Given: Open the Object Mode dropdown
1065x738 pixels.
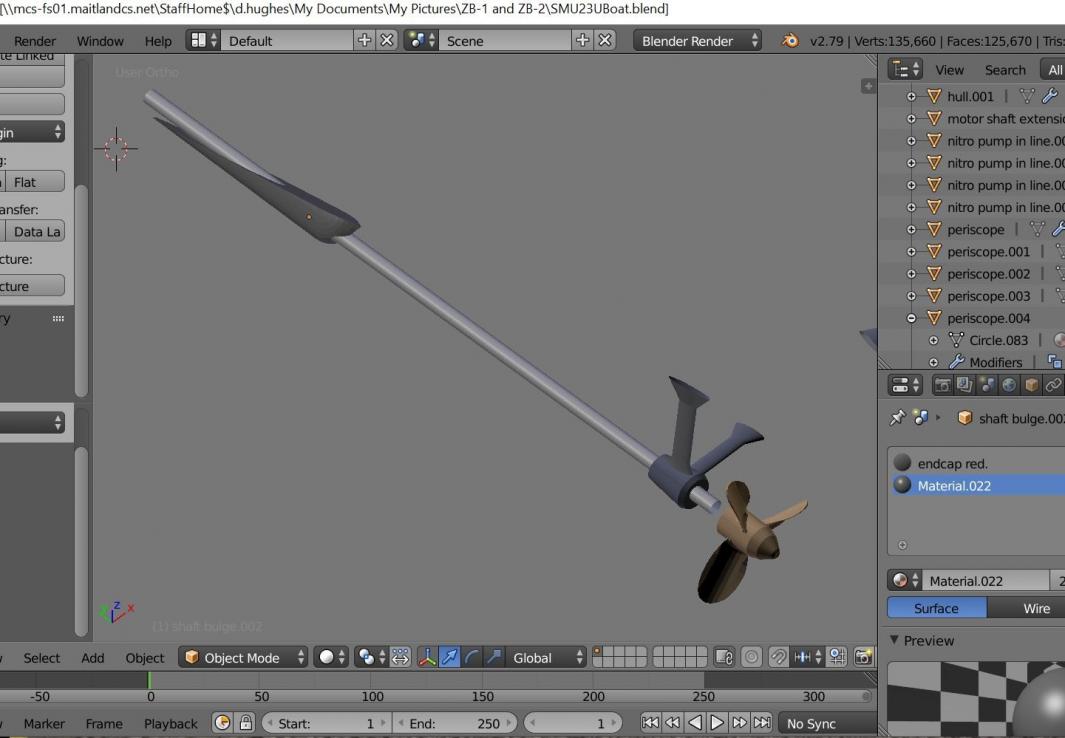Looking at the screenshot, I should point(245,657).
